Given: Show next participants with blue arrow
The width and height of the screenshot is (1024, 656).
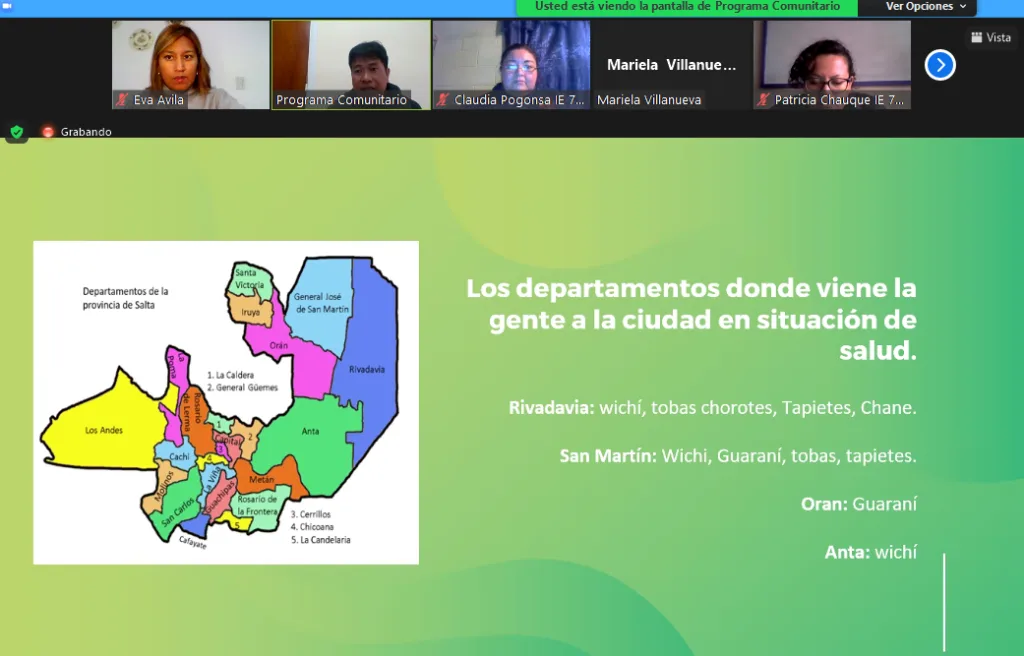Looking at the screenshot, I should coord(940,65).
